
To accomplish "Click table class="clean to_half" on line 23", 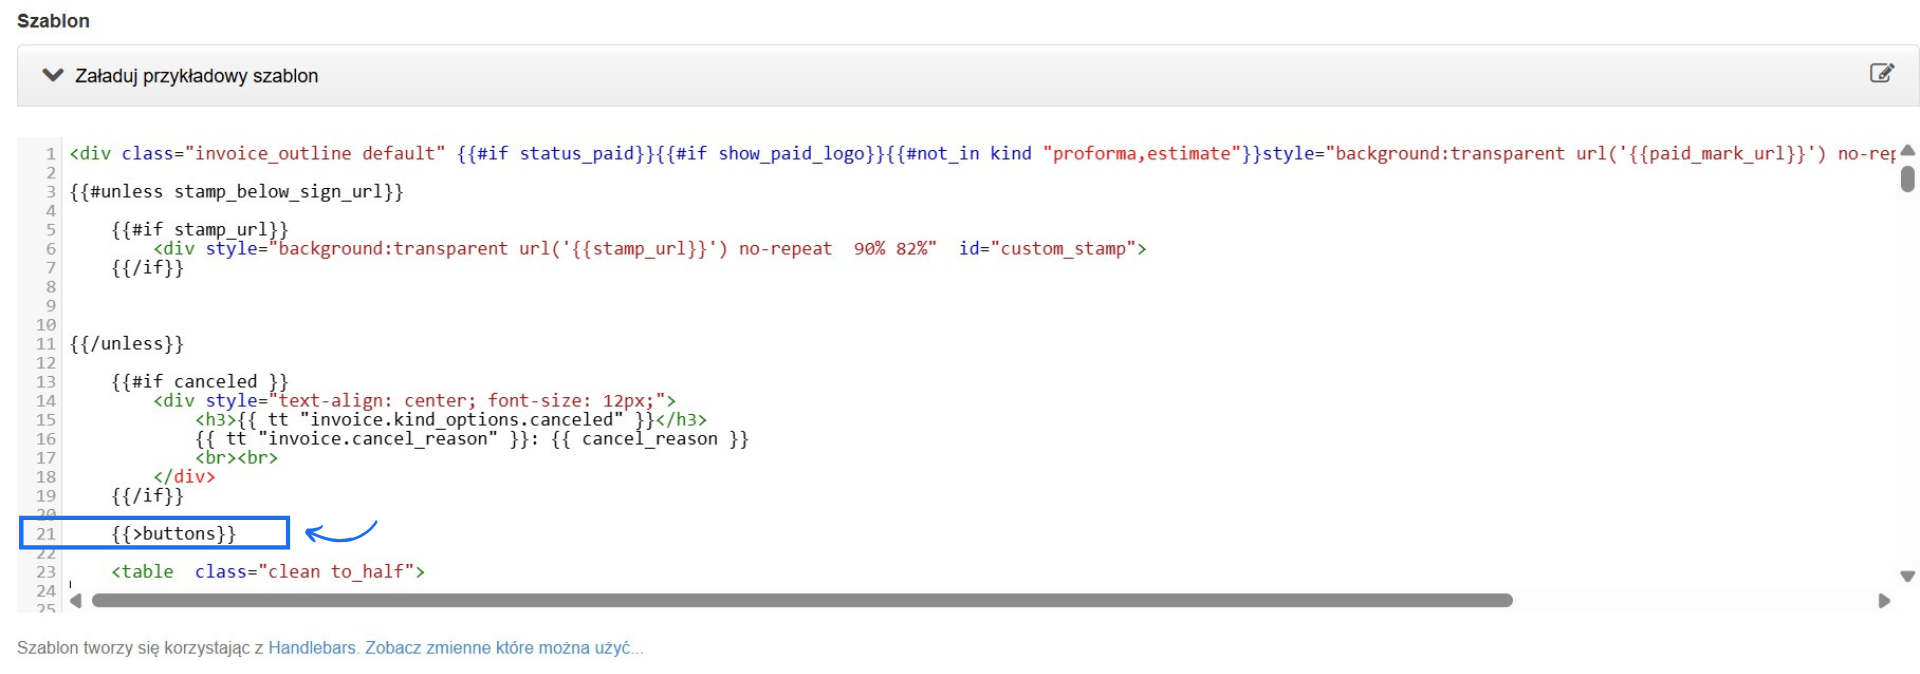I will (268, 572).
